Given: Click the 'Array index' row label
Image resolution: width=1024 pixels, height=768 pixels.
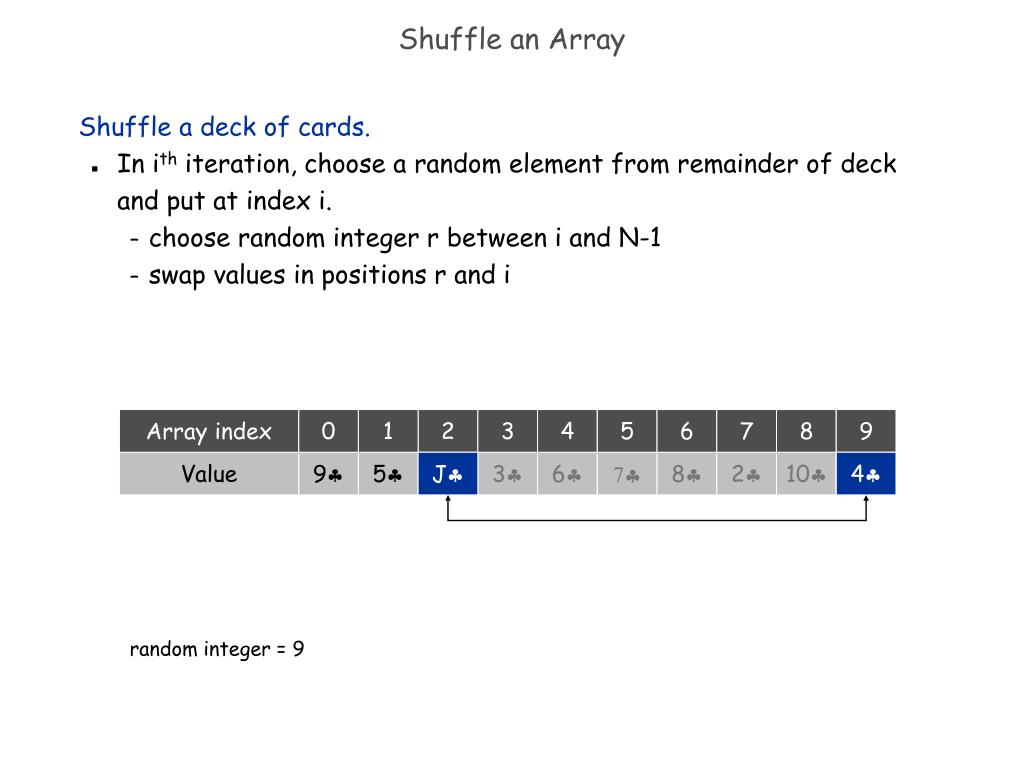Looking at the screenshot, I should click(x=209, y=431).
